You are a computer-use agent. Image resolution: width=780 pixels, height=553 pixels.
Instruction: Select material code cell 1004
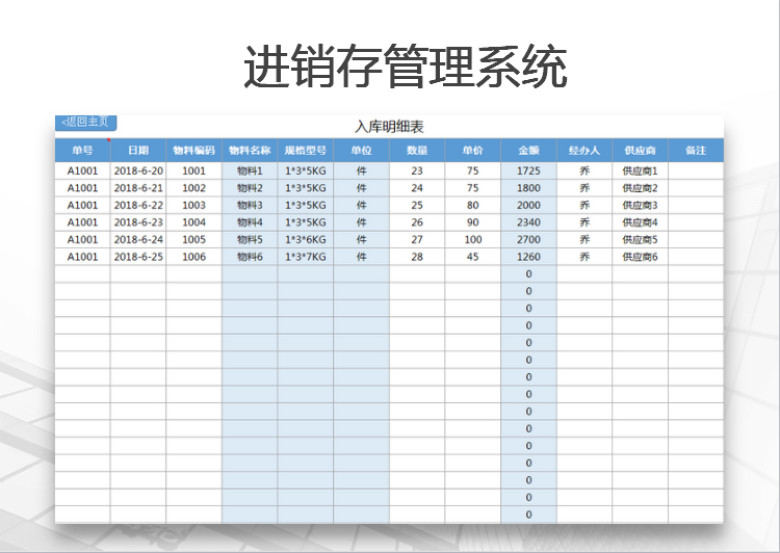tap(194, 222)
